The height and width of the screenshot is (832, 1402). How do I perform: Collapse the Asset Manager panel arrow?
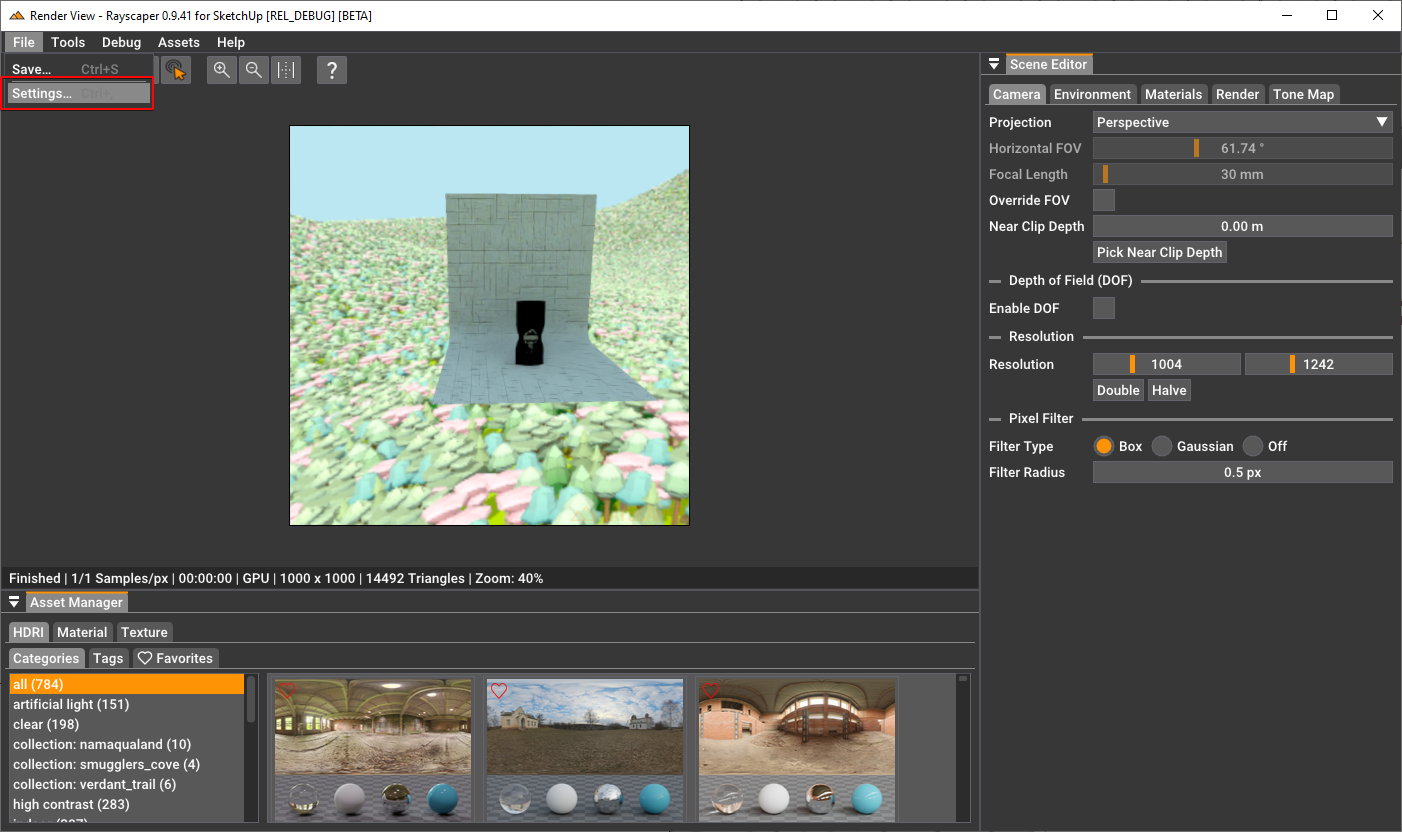pyautogui.click(x=14, y=602)
